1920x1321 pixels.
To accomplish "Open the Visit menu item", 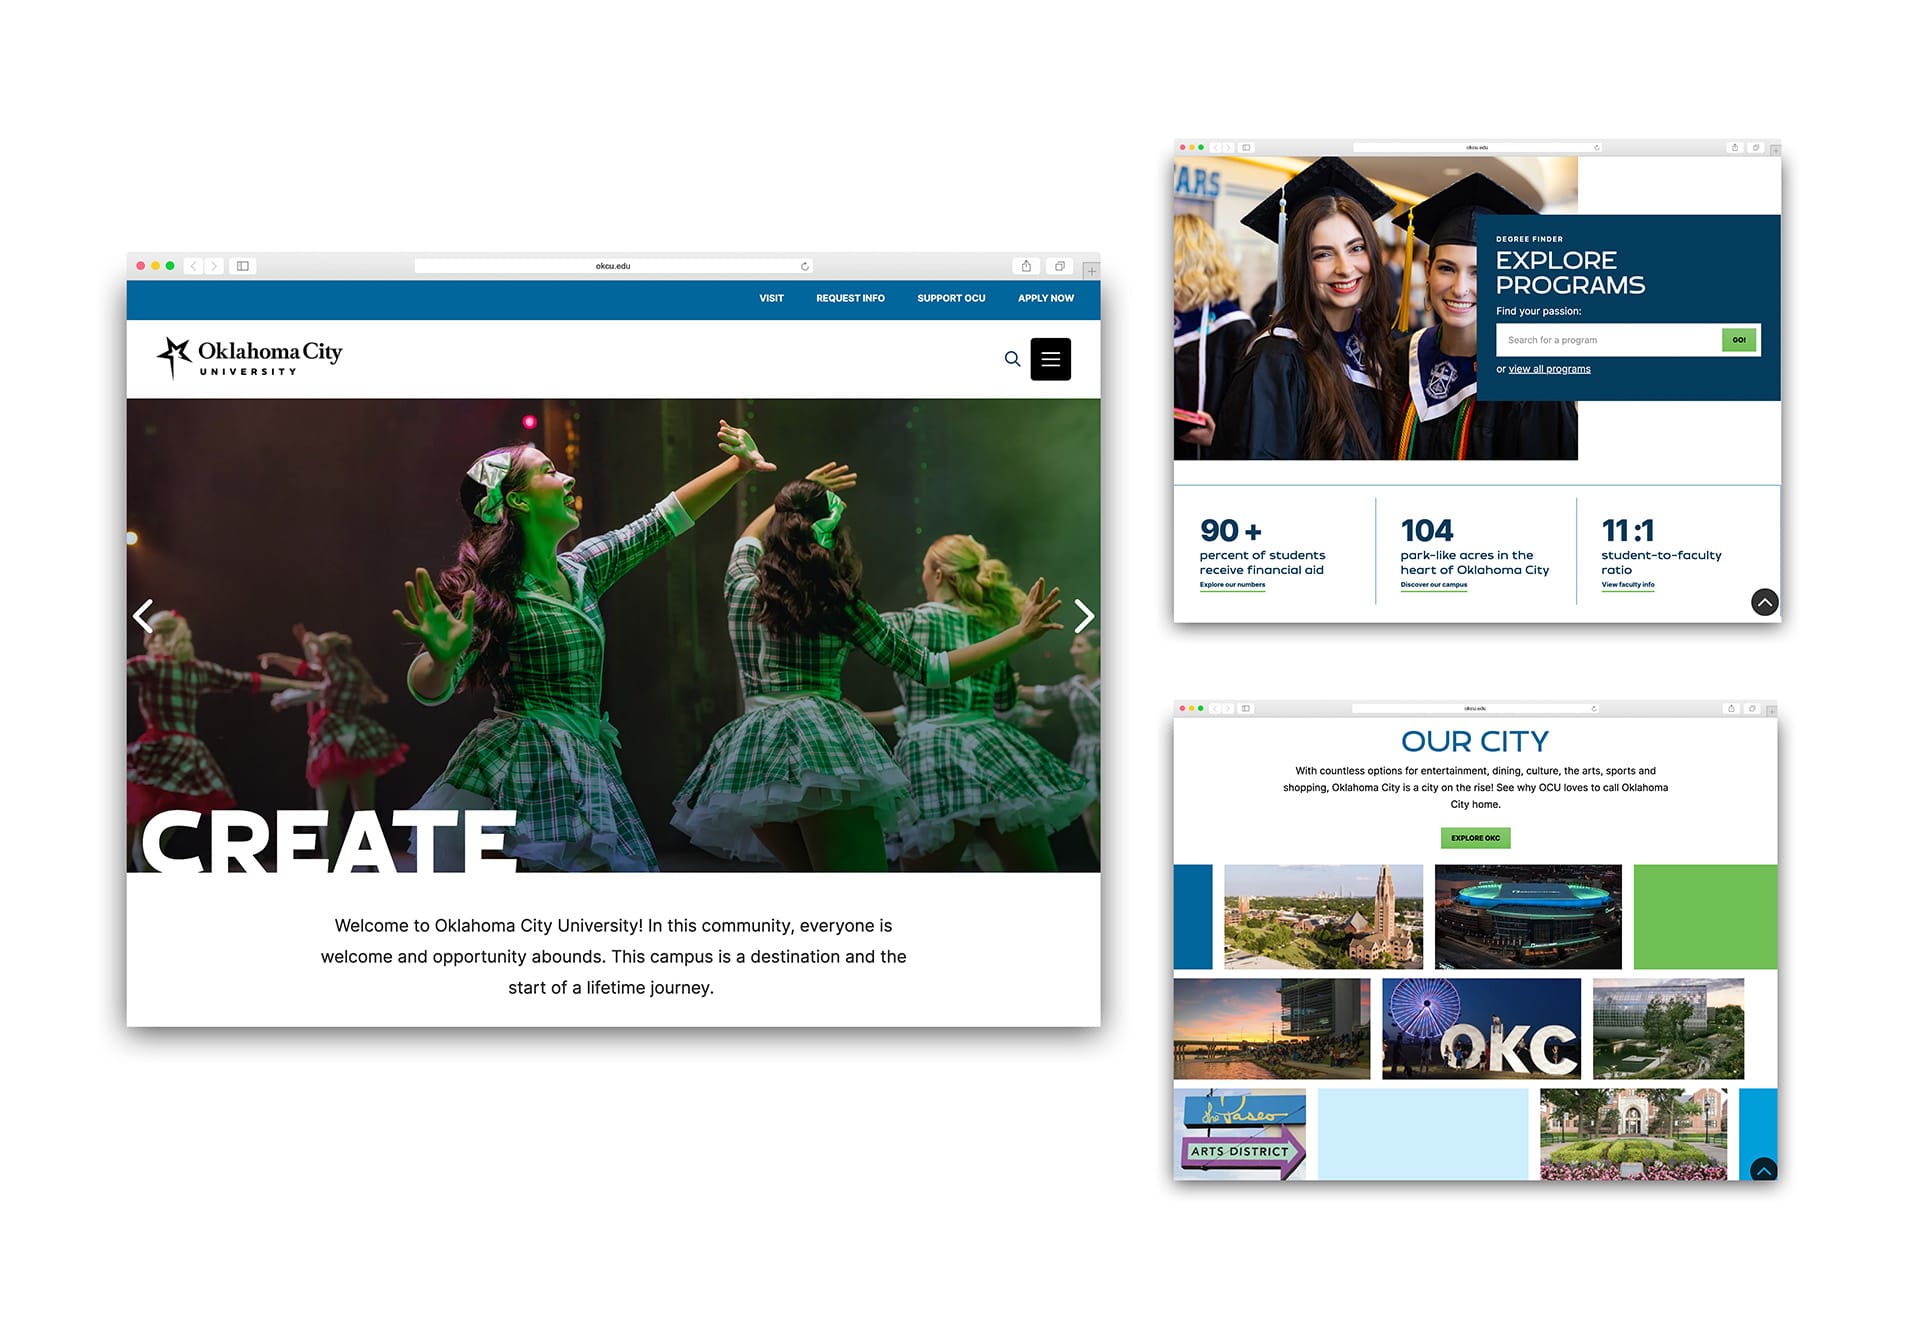I will coord(771,298).
